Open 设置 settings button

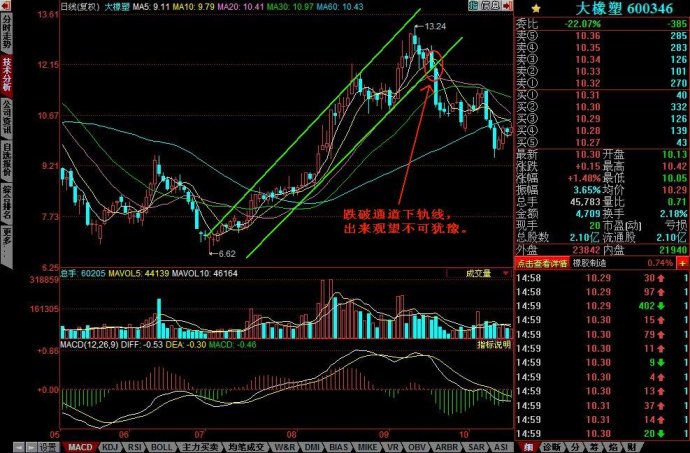point(48,447)
